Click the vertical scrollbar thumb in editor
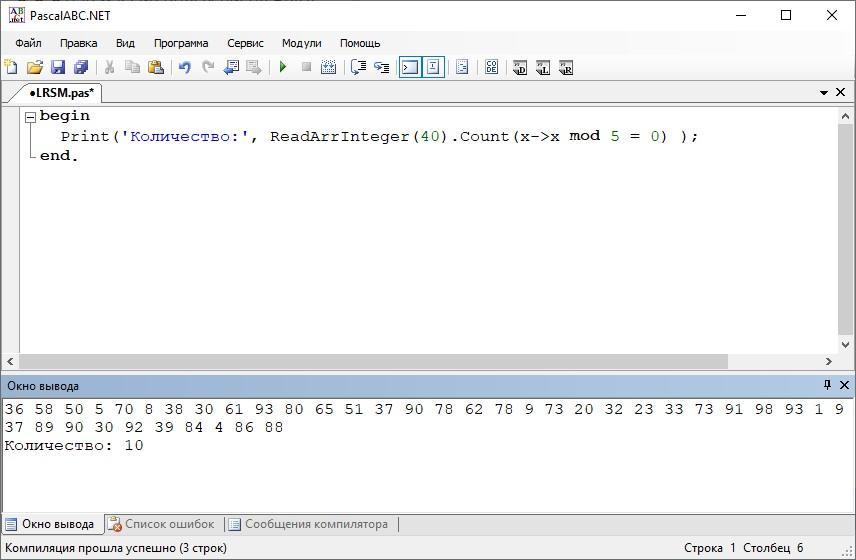Screen dimensions: 856x560 click(845, 228)
